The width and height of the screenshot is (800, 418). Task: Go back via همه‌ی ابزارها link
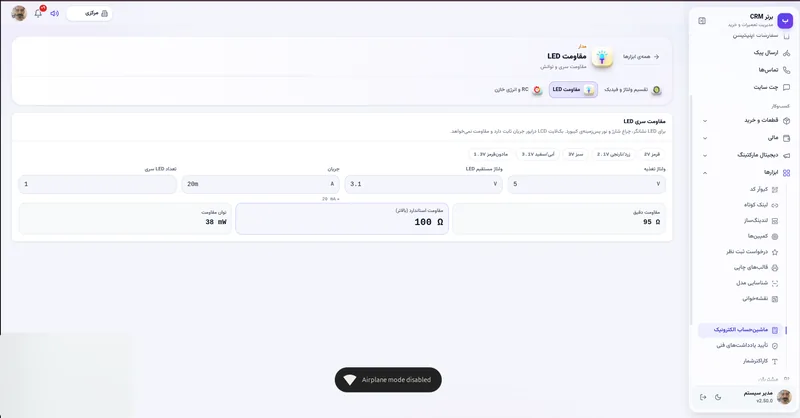tap(641, 57)
